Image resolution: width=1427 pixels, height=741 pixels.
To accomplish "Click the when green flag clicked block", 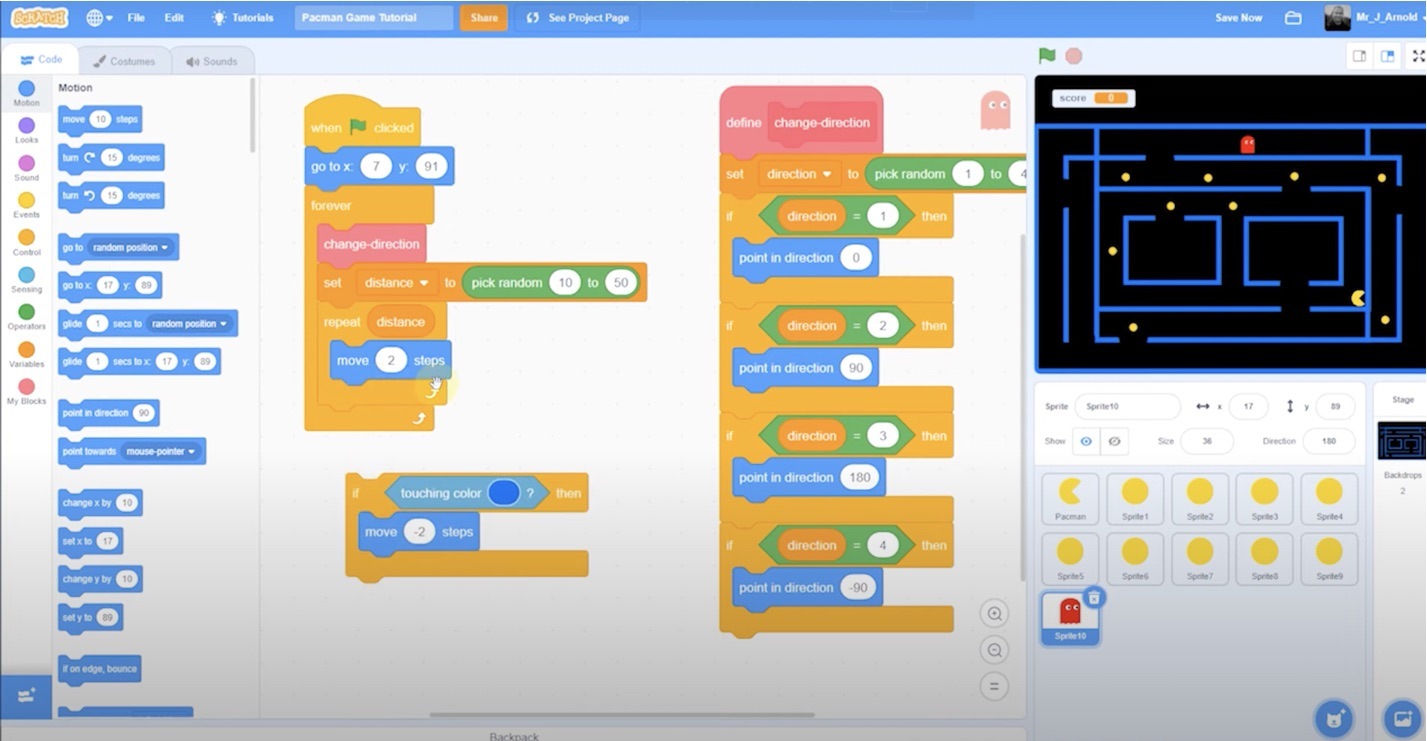I will tap(361, 123).
